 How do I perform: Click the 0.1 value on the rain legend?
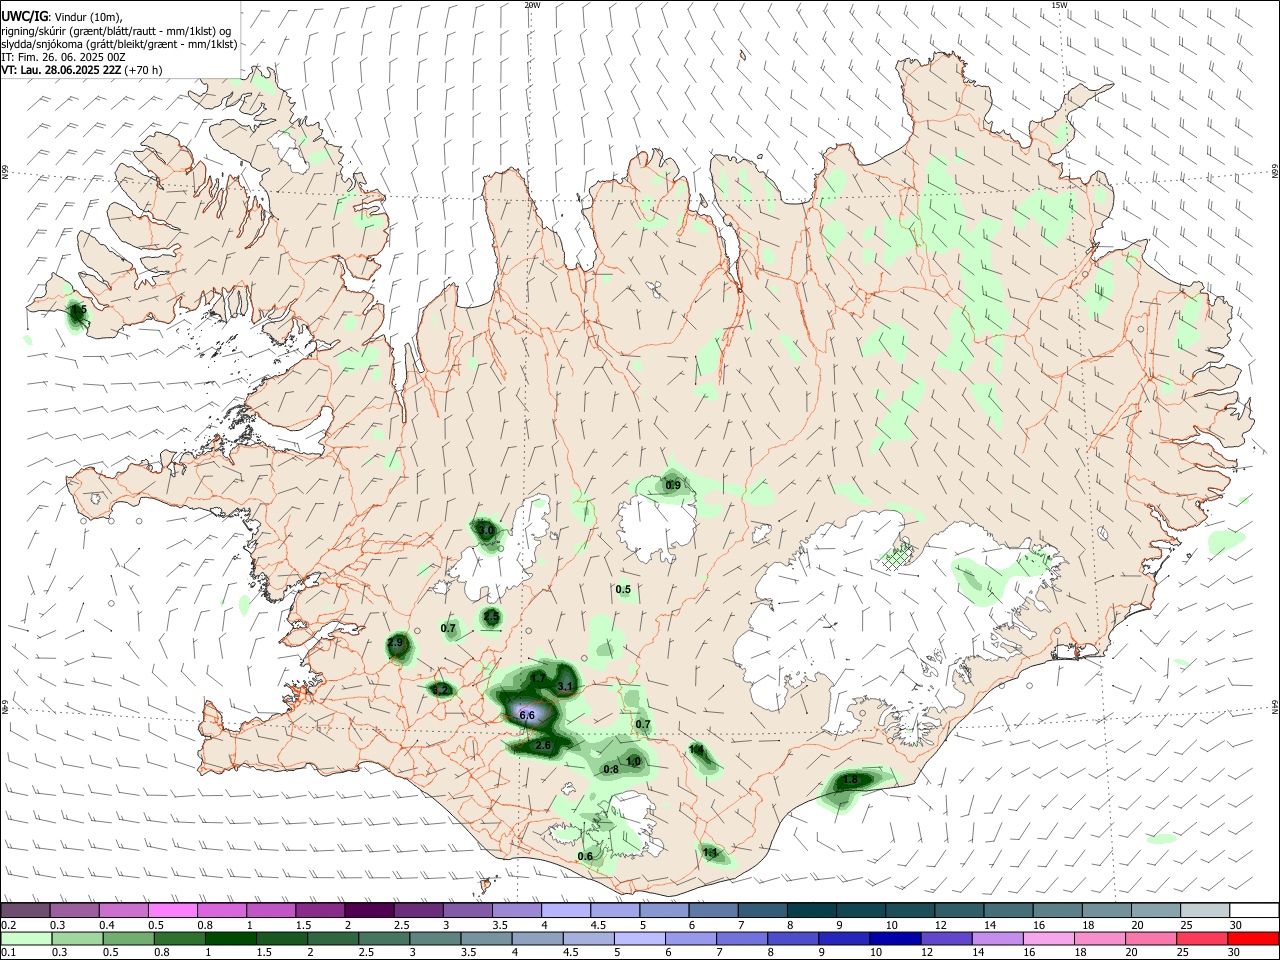tap(8, 952)
